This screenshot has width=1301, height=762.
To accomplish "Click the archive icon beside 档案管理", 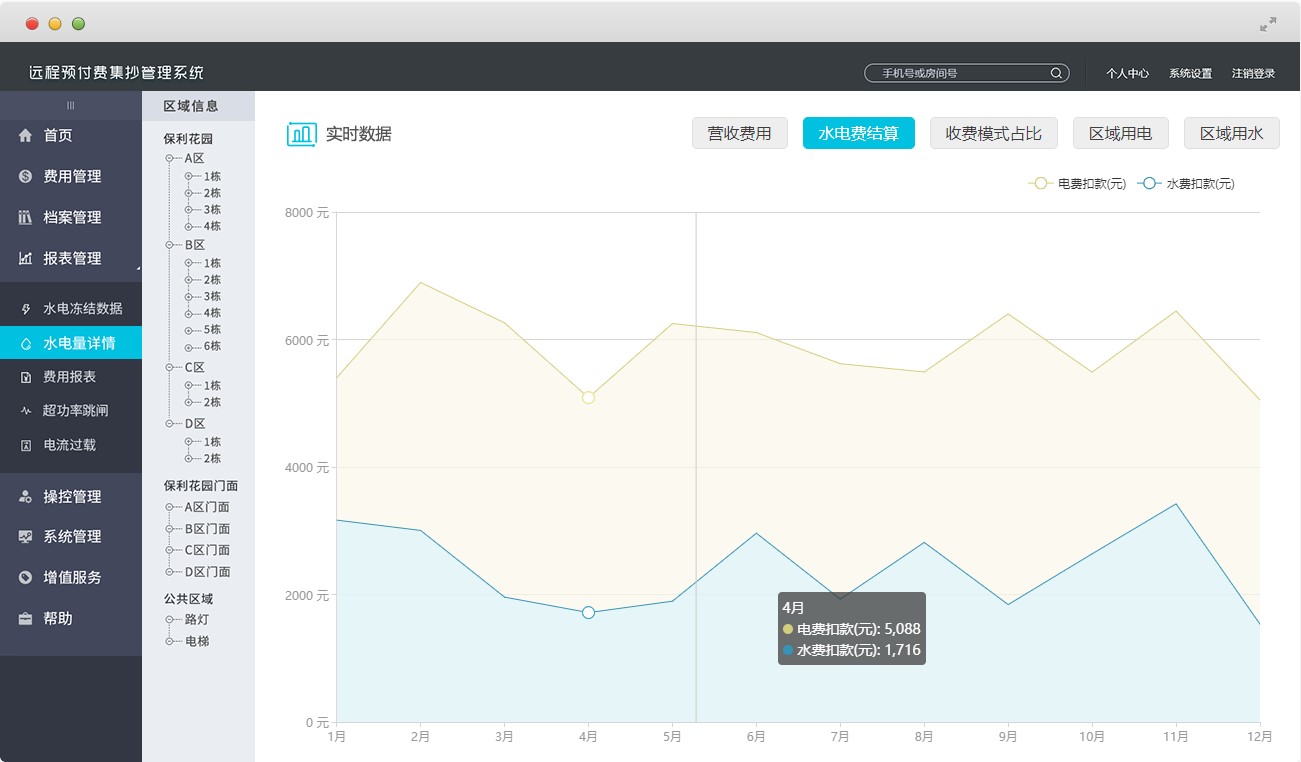I will 25,217.
